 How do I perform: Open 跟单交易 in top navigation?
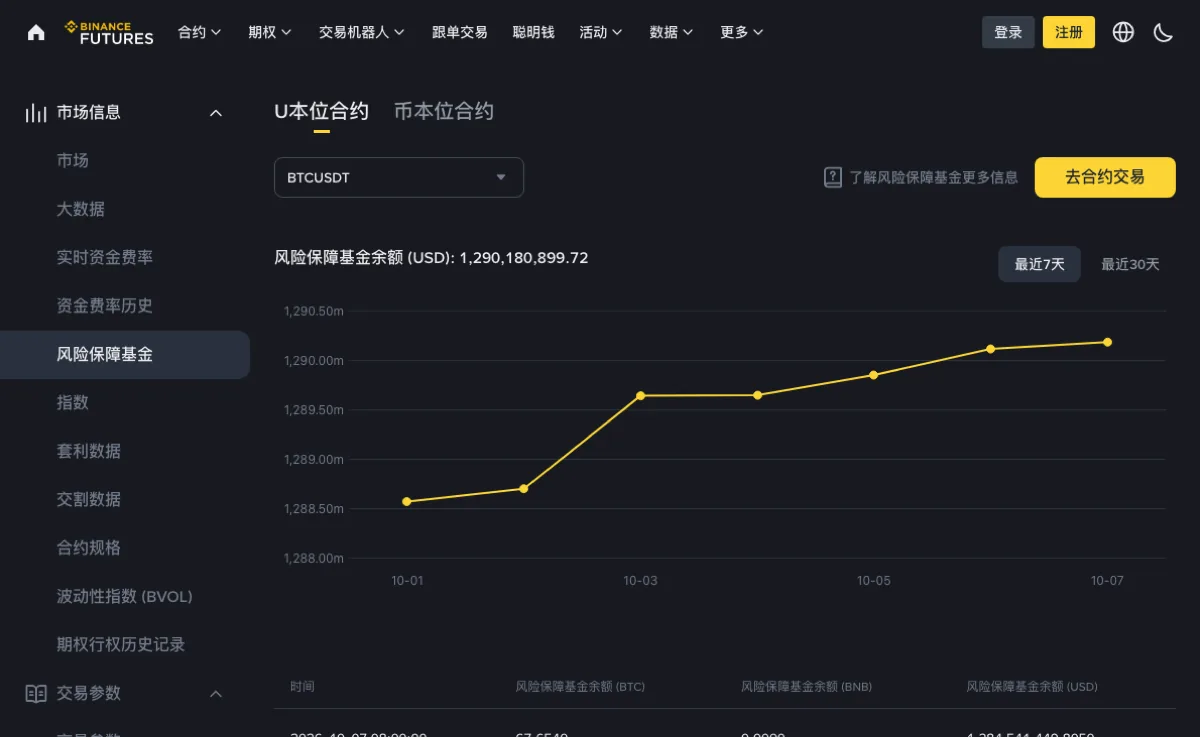(460, 32)
